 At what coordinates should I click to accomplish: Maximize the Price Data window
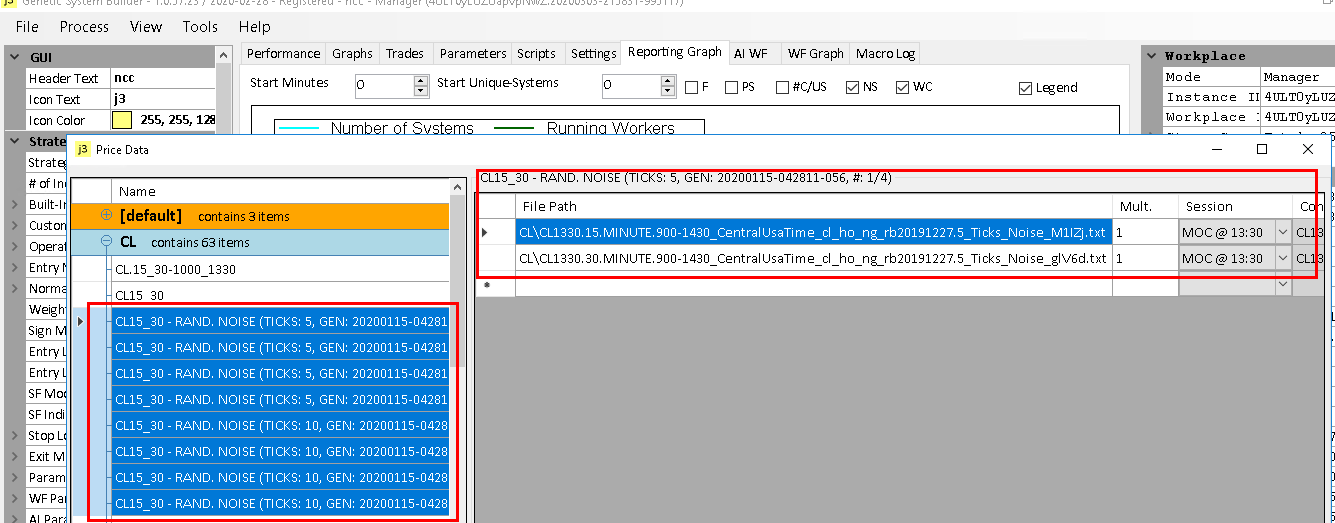(x=1262, y=149)
